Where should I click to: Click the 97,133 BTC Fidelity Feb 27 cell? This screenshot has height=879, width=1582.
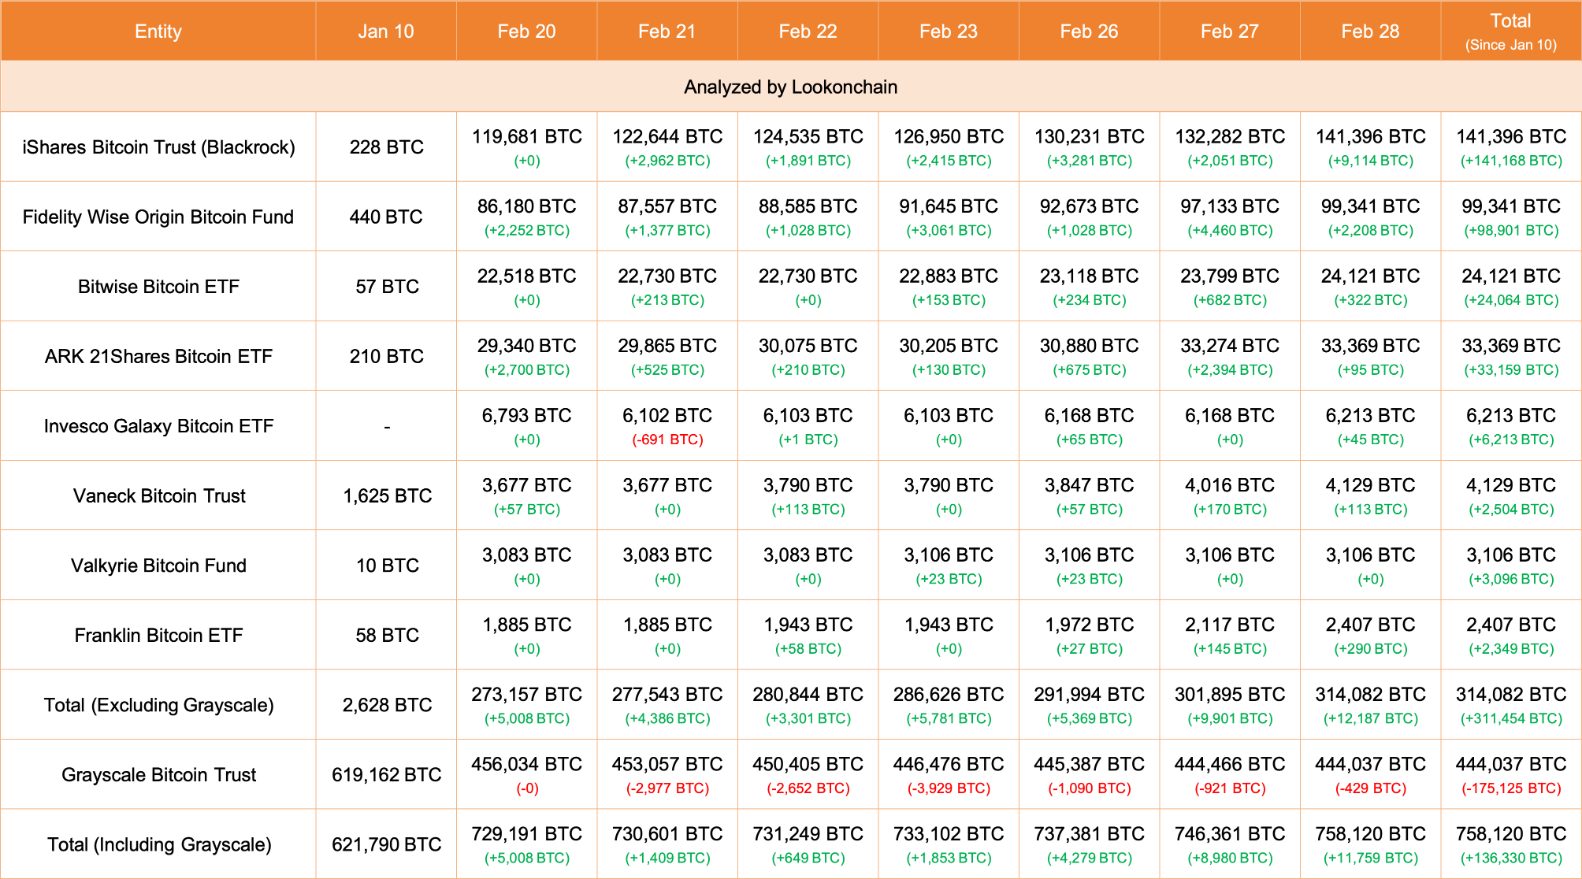pos(1230,217)
